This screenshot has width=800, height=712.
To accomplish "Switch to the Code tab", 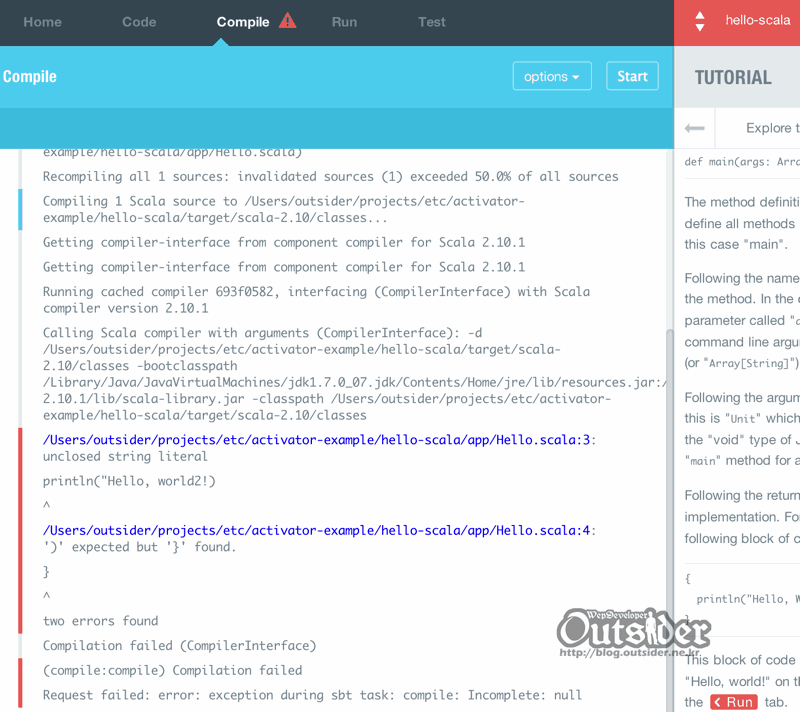I will click(139, 22).
